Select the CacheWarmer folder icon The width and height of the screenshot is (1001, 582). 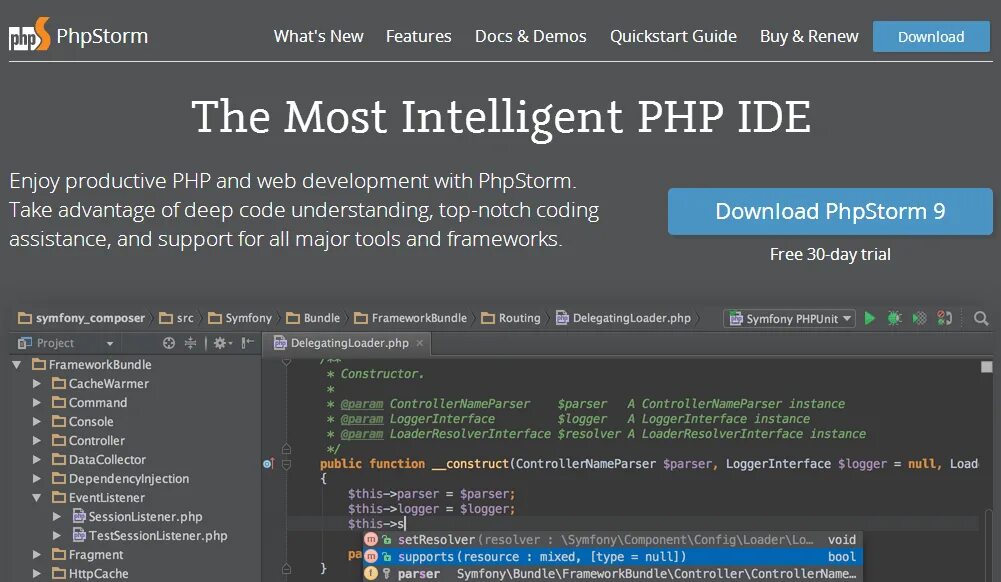(59, 384)
